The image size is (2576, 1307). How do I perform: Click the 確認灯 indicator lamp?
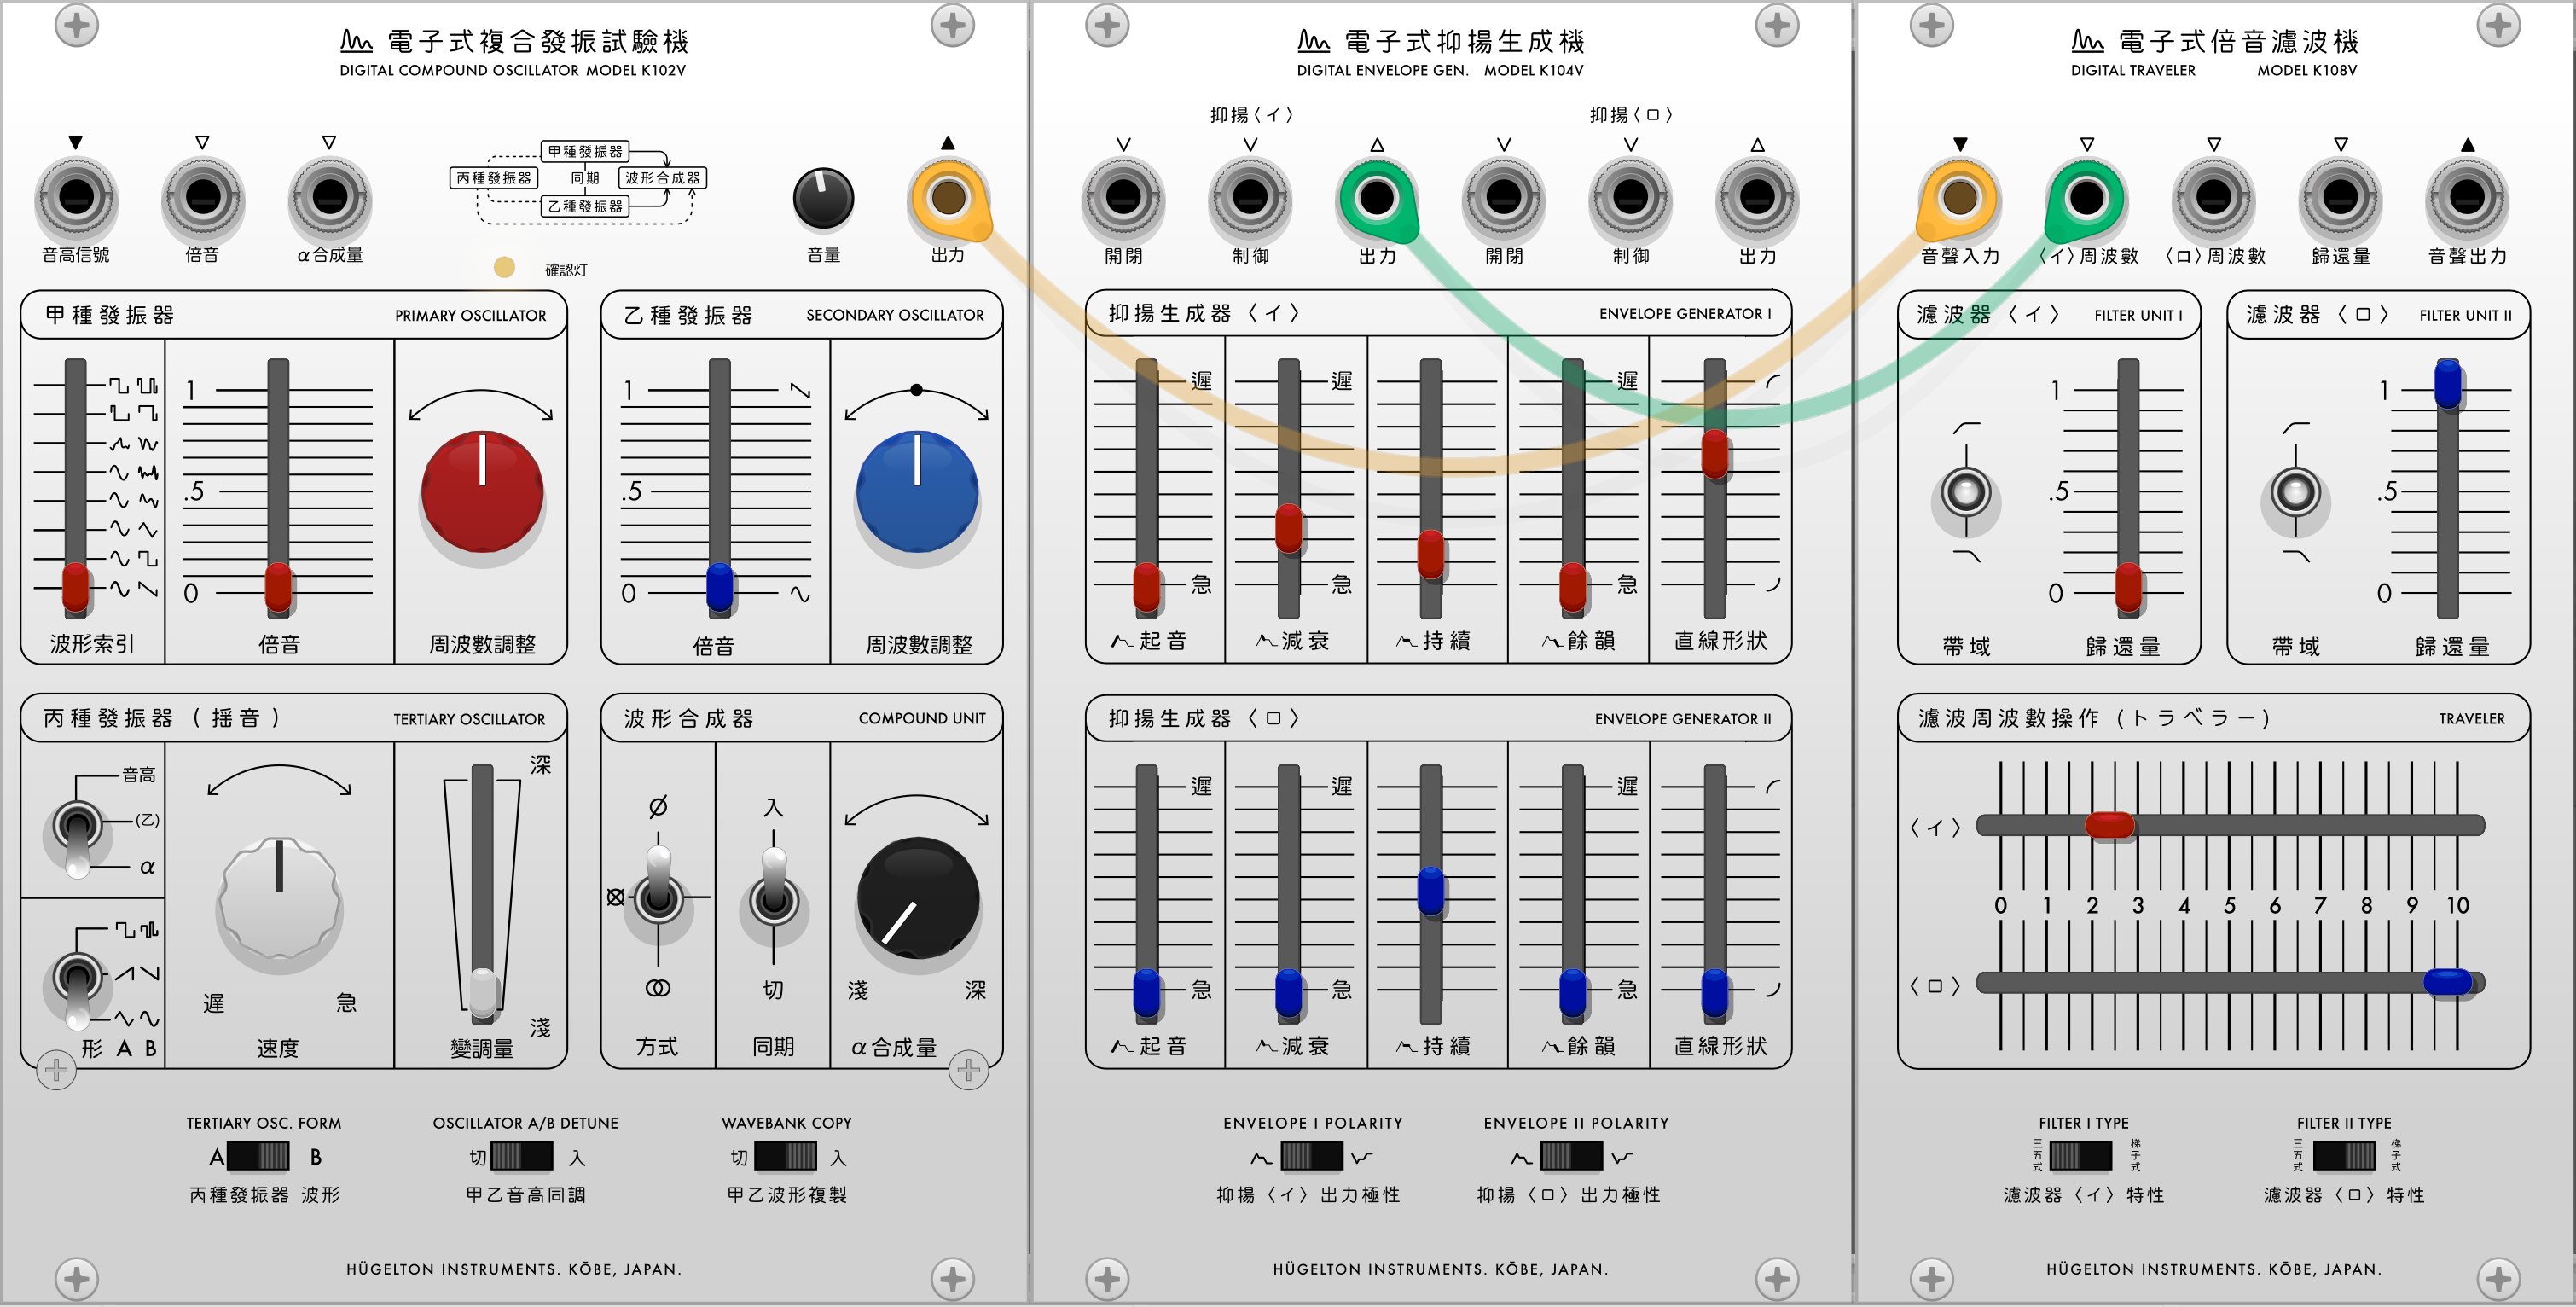(503, 267)
